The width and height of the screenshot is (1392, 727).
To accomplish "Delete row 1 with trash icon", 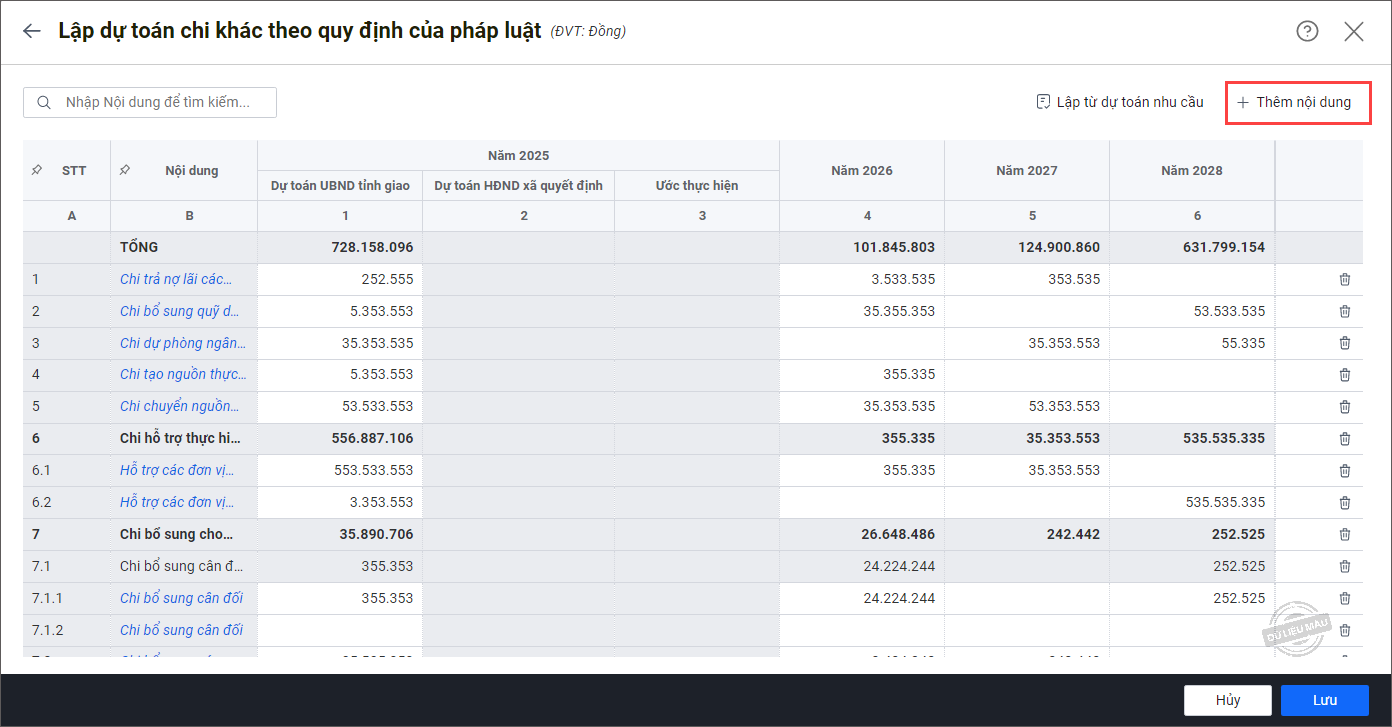I will tap(1345, 280).
